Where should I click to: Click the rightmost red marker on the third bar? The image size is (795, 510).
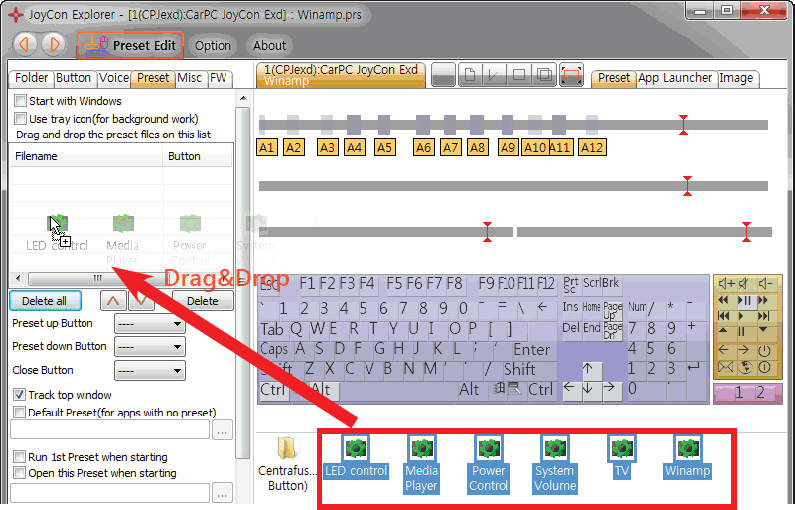[x=746, y=232]
